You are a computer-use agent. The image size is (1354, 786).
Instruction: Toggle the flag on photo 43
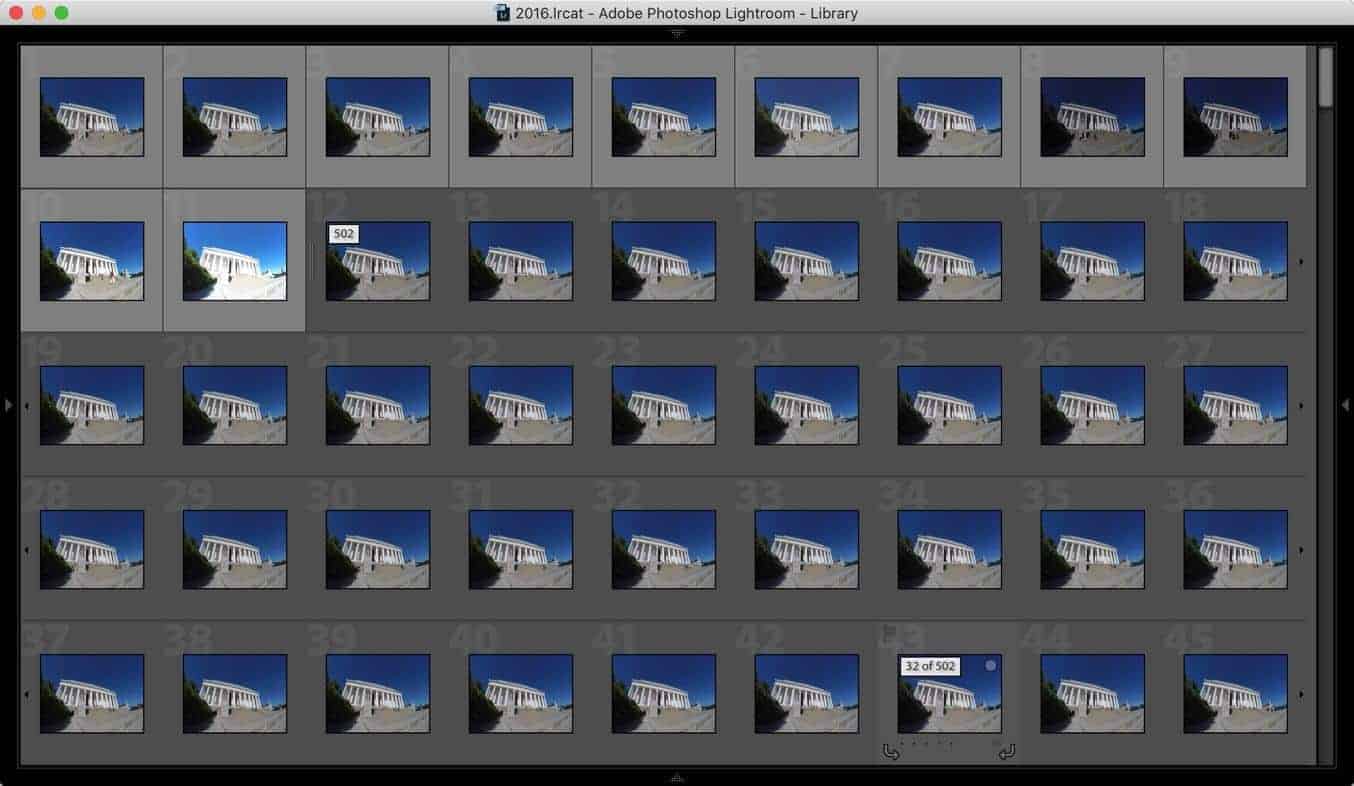[889, 632]
